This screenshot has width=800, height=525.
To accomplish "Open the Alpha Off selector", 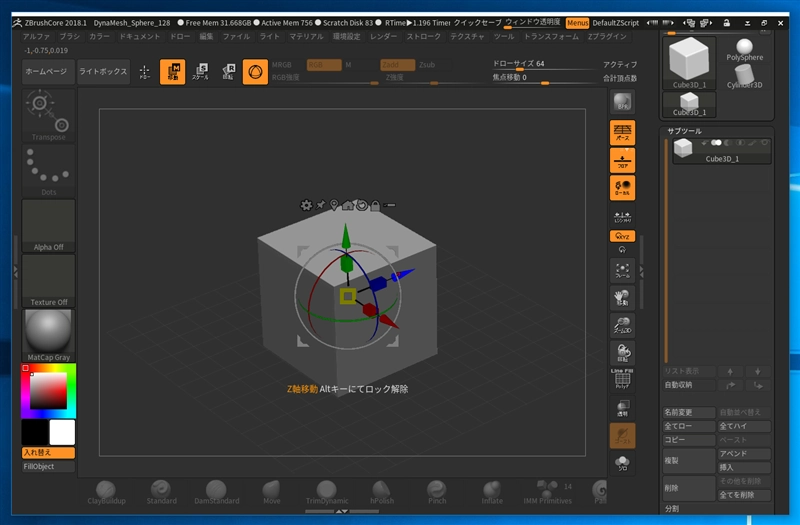I will 48,226.
